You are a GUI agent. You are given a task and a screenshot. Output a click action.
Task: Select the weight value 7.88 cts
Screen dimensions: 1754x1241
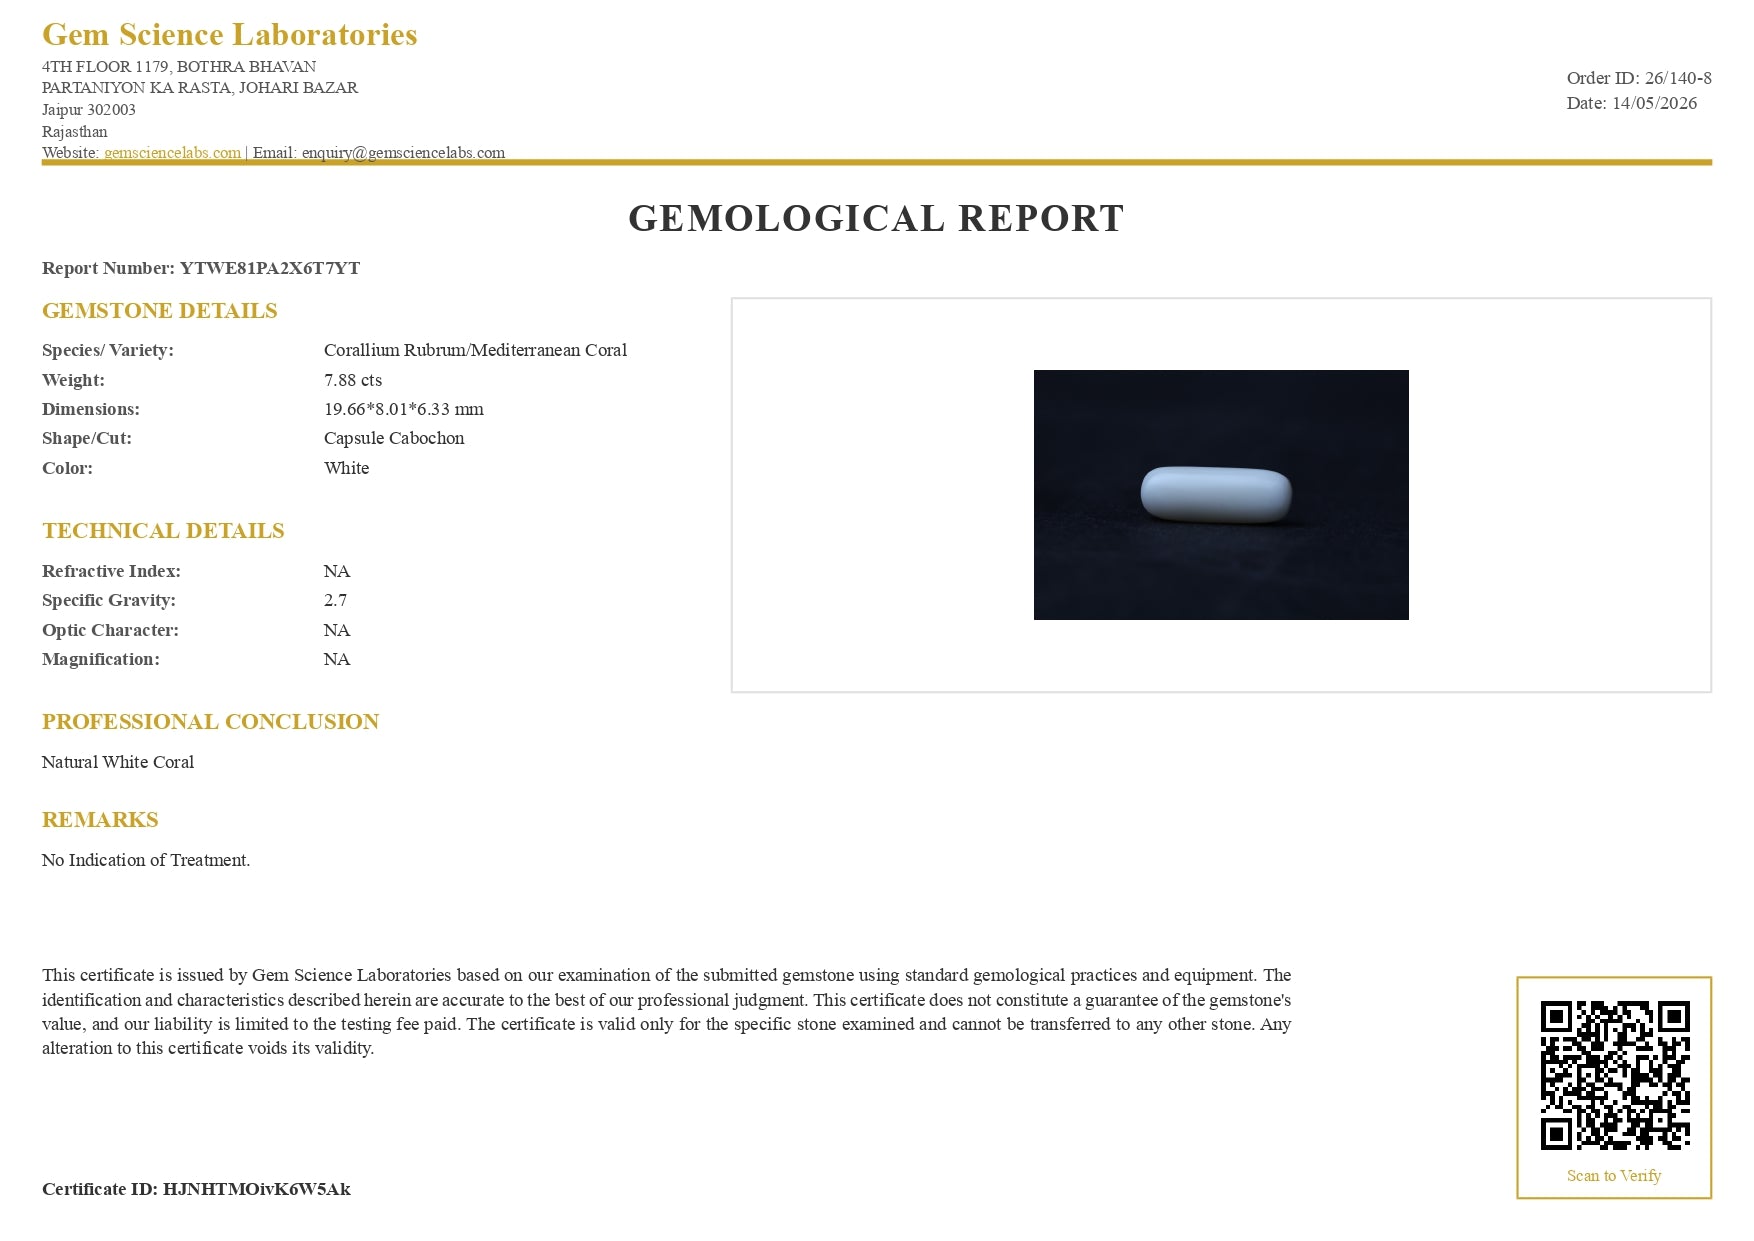click(353, 380)
